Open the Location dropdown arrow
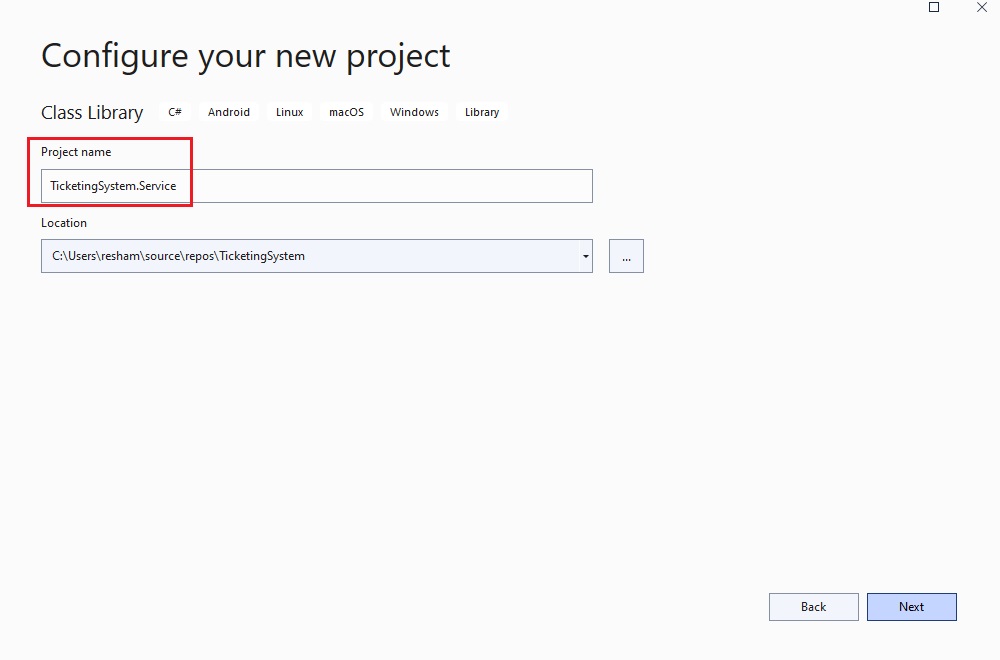The image size is (1000, 660). pos(585,256)
